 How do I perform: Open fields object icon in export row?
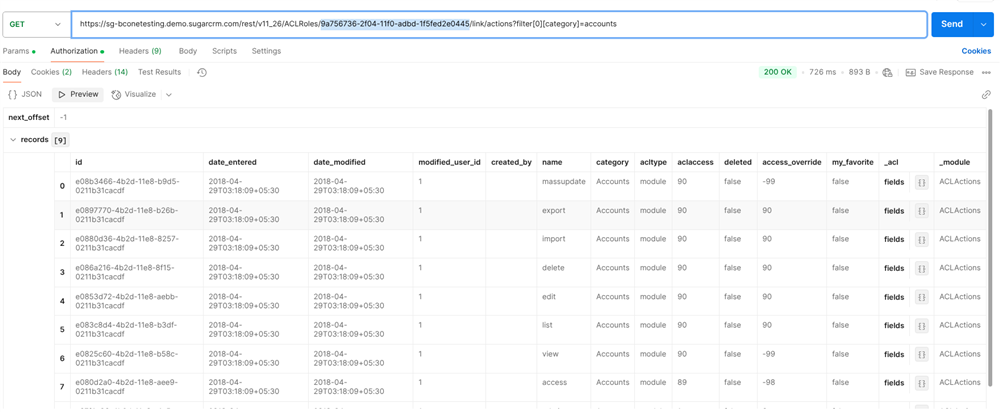[921, 211]
